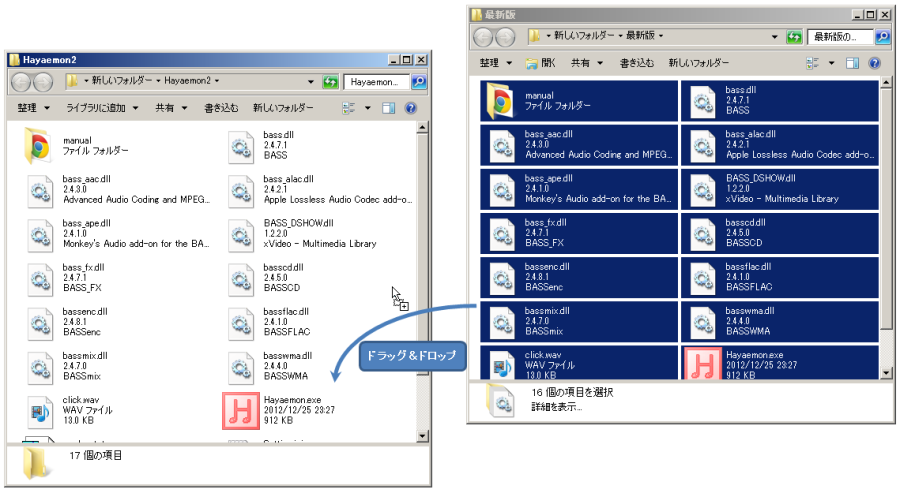Screen dimensions: 900x493
Task: Open the manual folder in Hayaemon2 window
Action: [x=40, y=147]
